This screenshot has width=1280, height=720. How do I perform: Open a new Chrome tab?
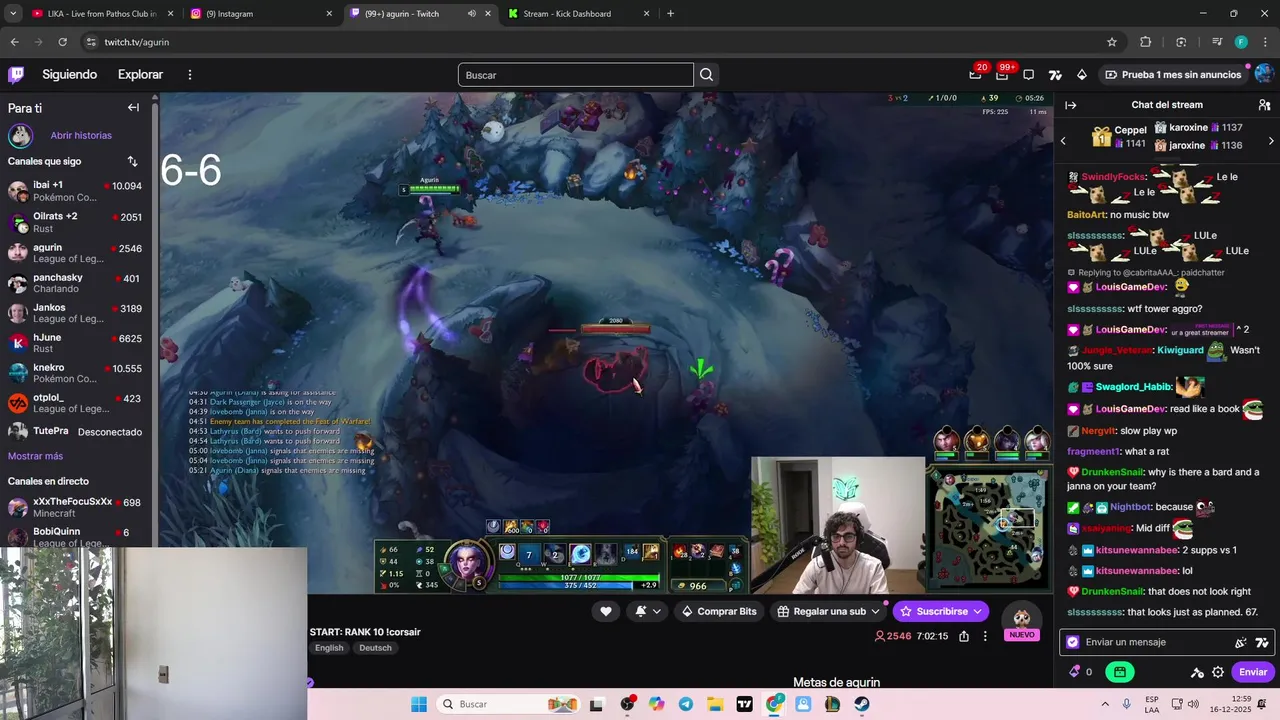(x=670, y=14)
